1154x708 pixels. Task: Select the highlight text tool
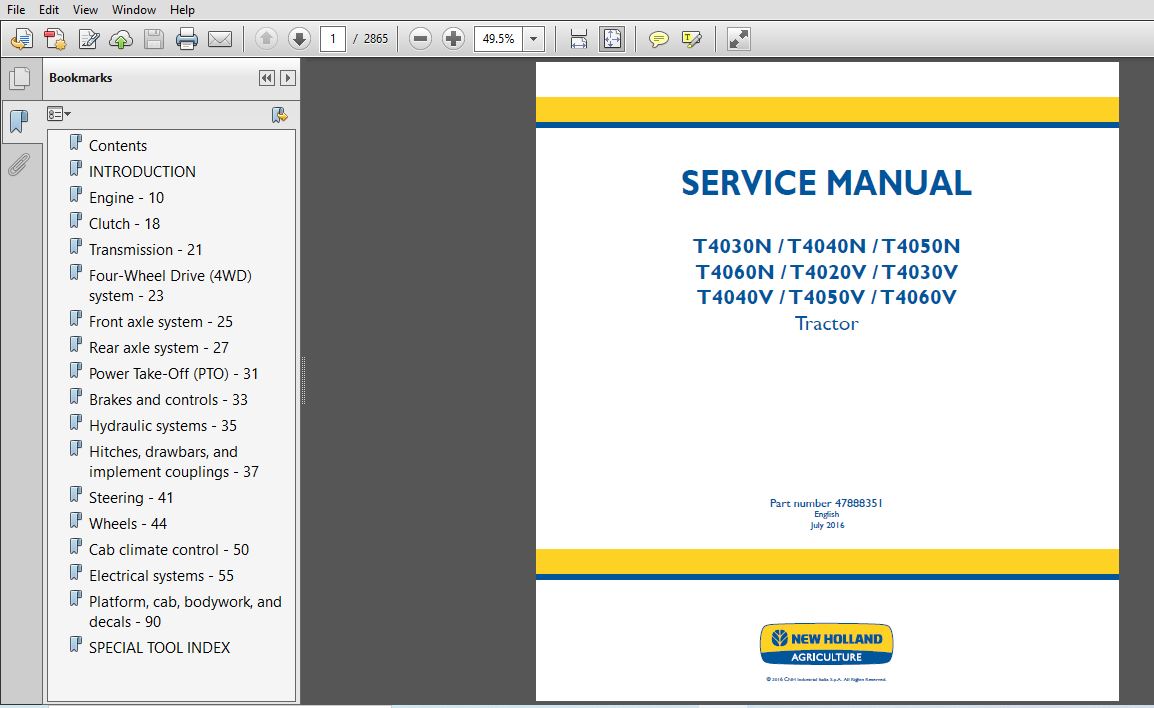pos(691,39)
